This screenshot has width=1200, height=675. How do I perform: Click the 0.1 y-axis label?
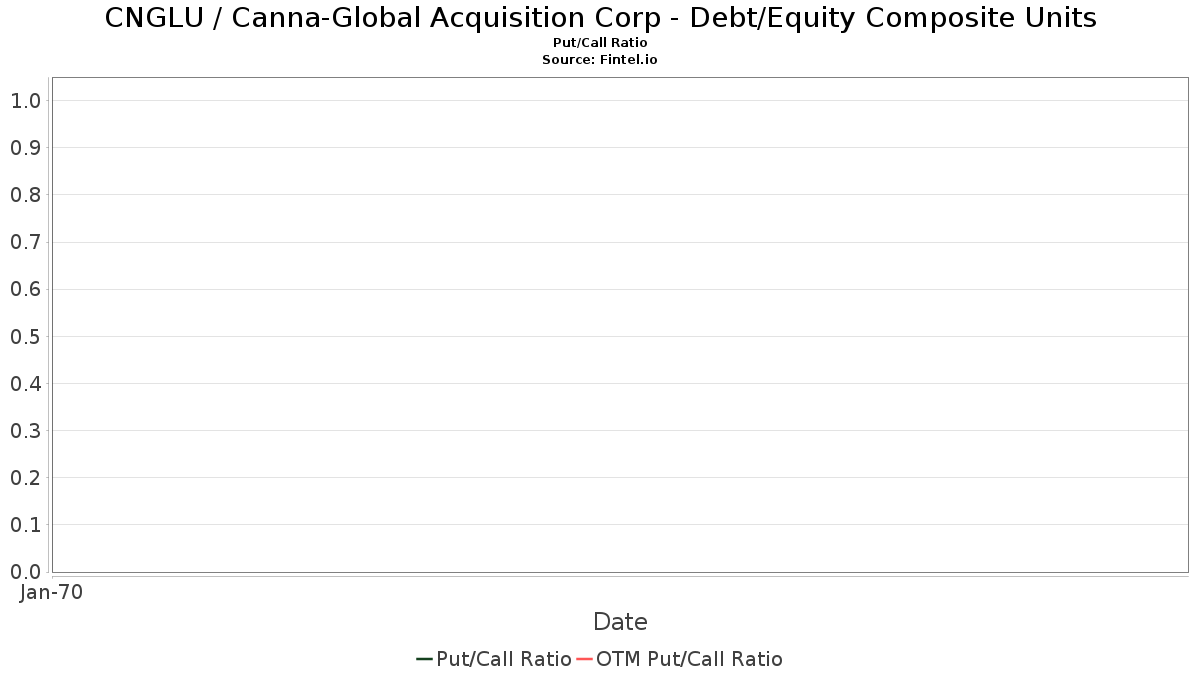[x=25, y=525]
